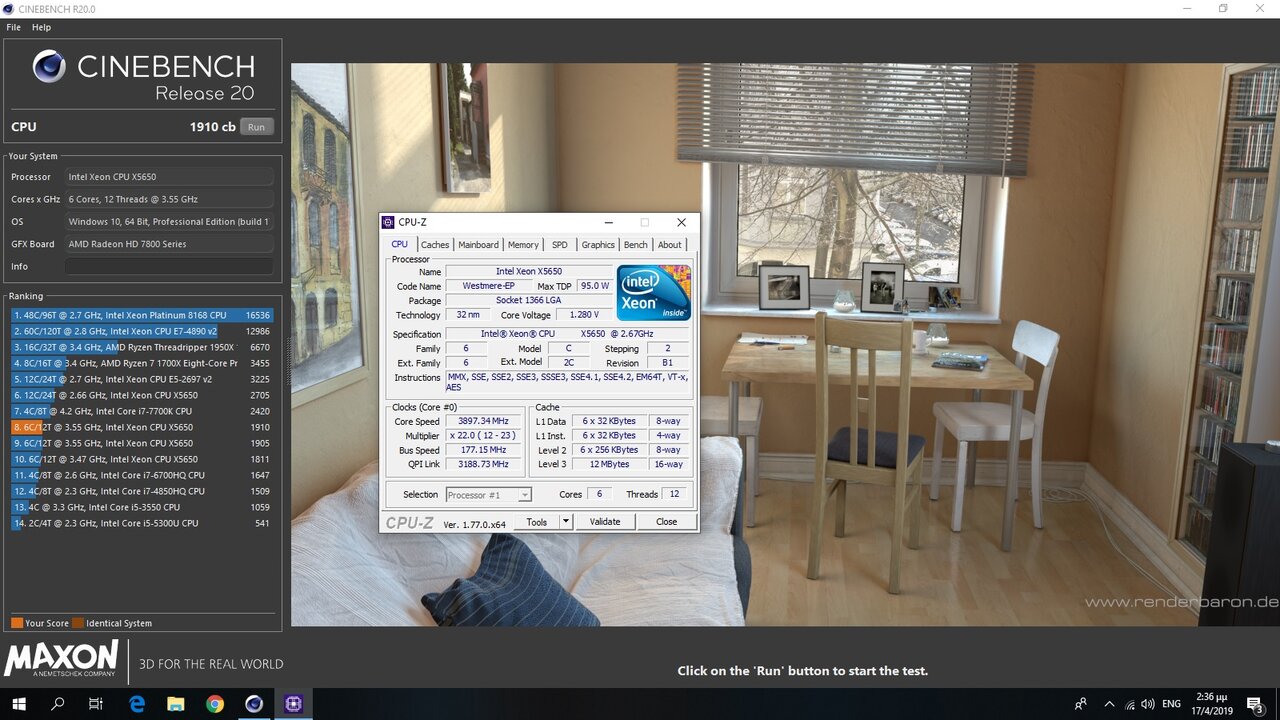Select highlighted ranking row scoring 1910
The height and width of the screenshot is (720, 1280).
(x=142, y=427)
